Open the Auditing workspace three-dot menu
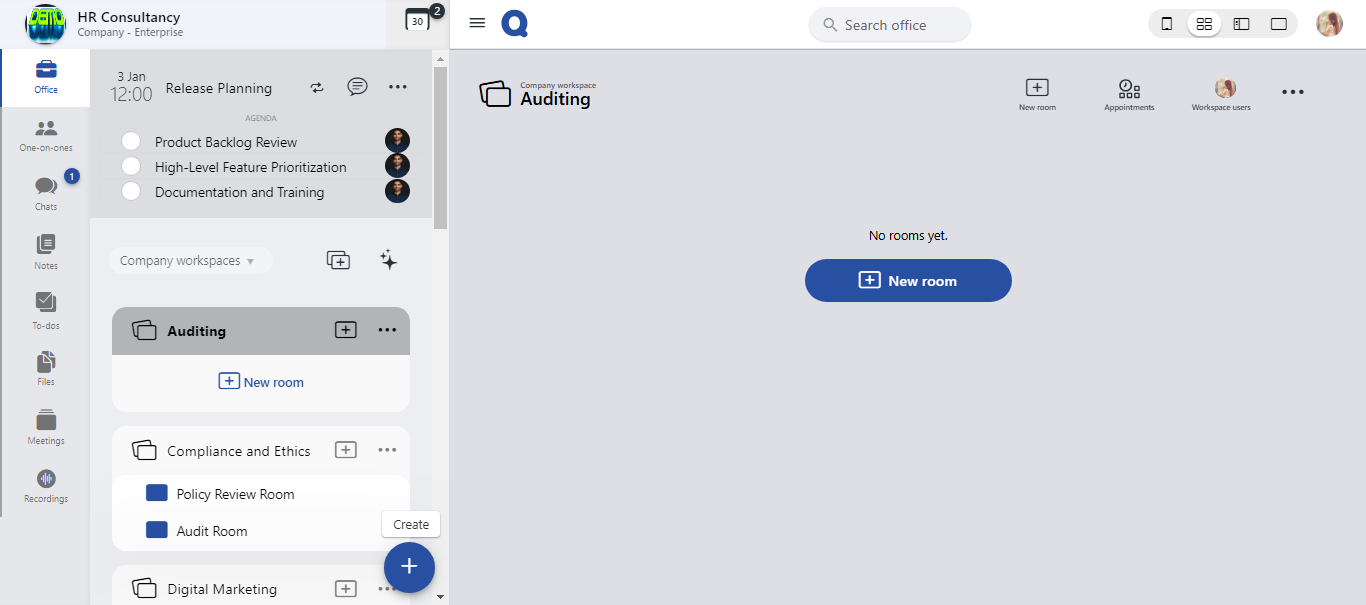The width and height of the screenshot is (1366, 605). click(x=387, y=330)
